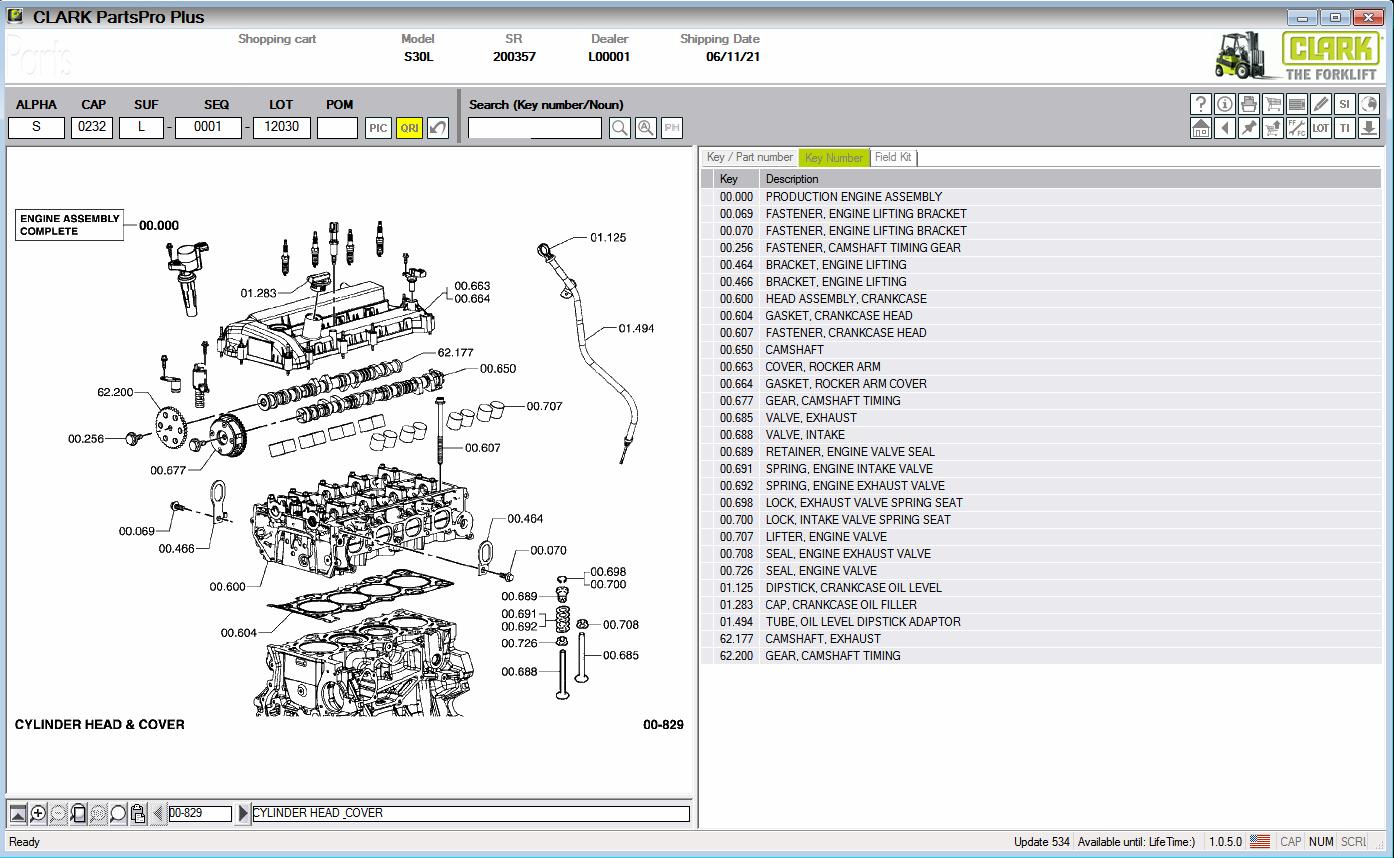Open the shopping cart icon in toolbar

pos(1273,104)
